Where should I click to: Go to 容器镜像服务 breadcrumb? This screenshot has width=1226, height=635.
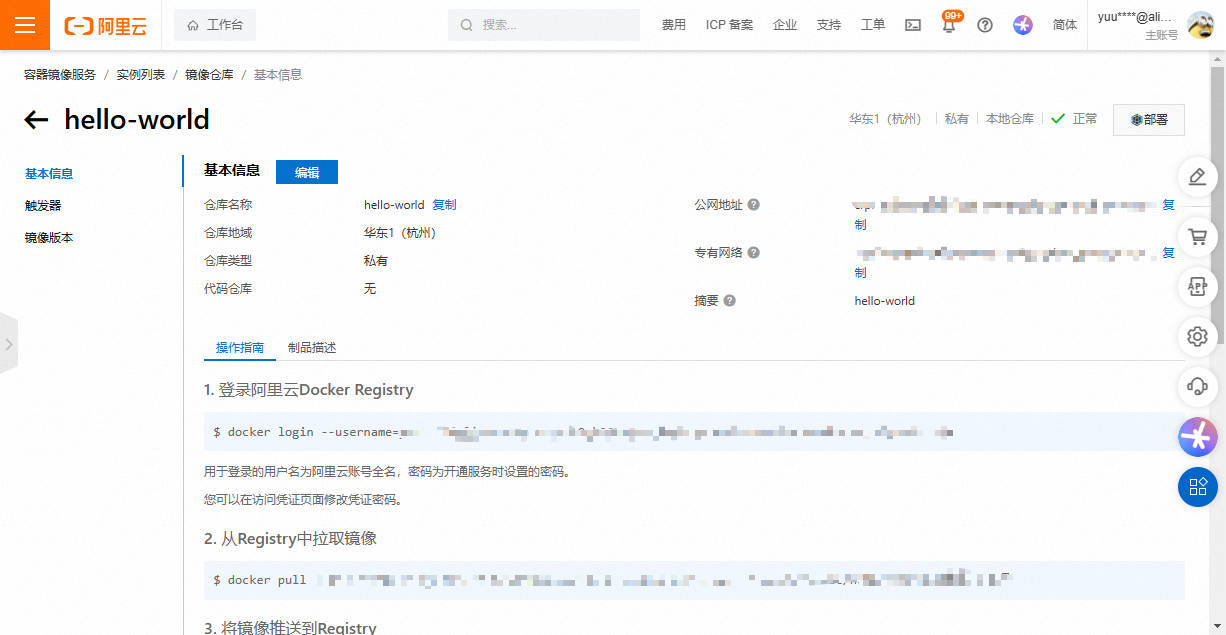[x=60, y=75]
